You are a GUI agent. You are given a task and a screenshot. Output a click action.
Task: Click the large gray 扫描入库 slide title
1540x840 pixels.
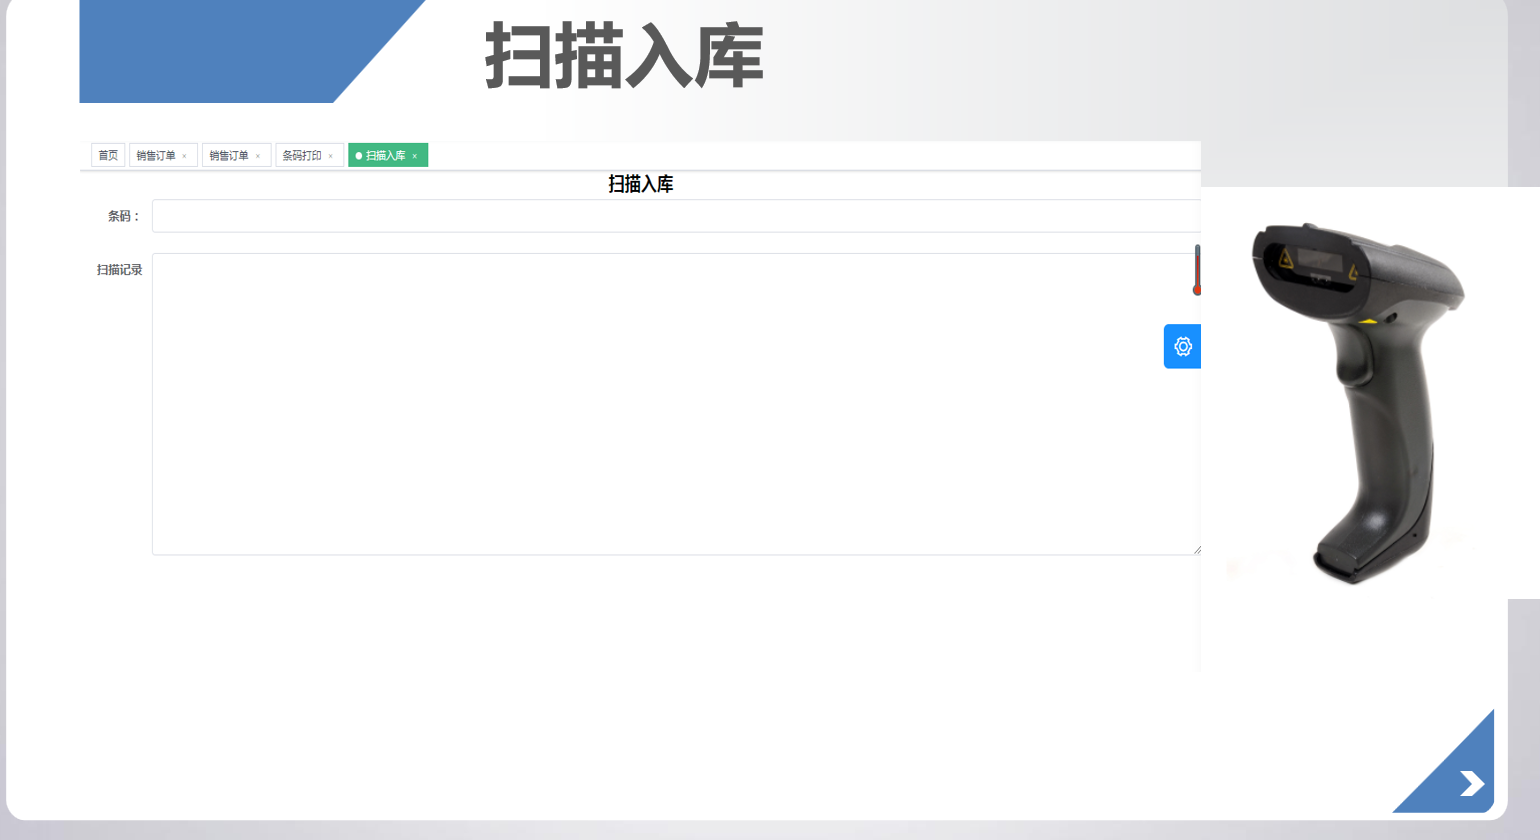tap(625, 56)
